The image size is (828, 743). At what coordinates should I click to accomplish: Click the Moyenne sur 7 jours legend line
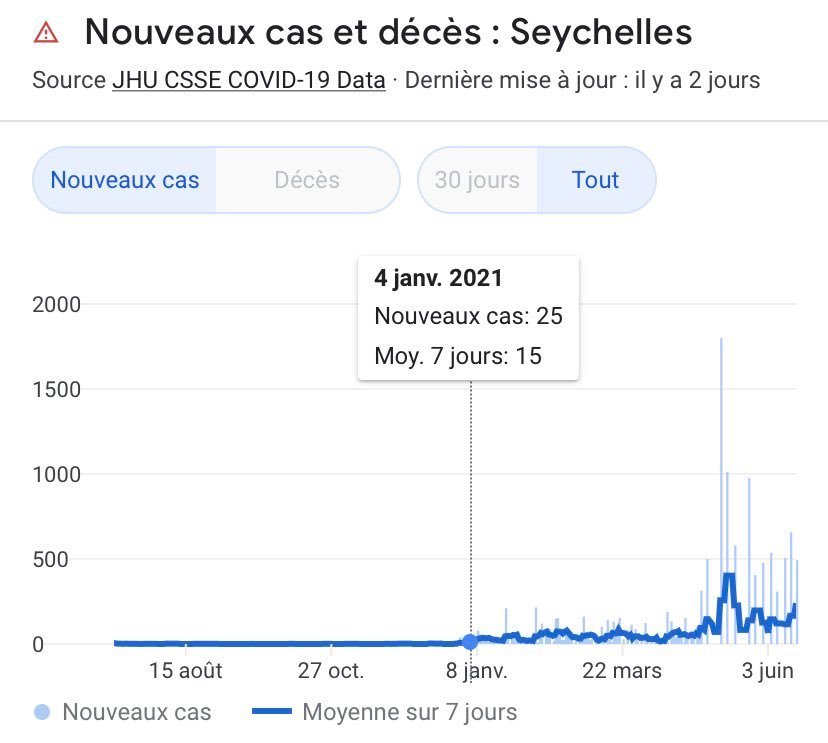271,712
